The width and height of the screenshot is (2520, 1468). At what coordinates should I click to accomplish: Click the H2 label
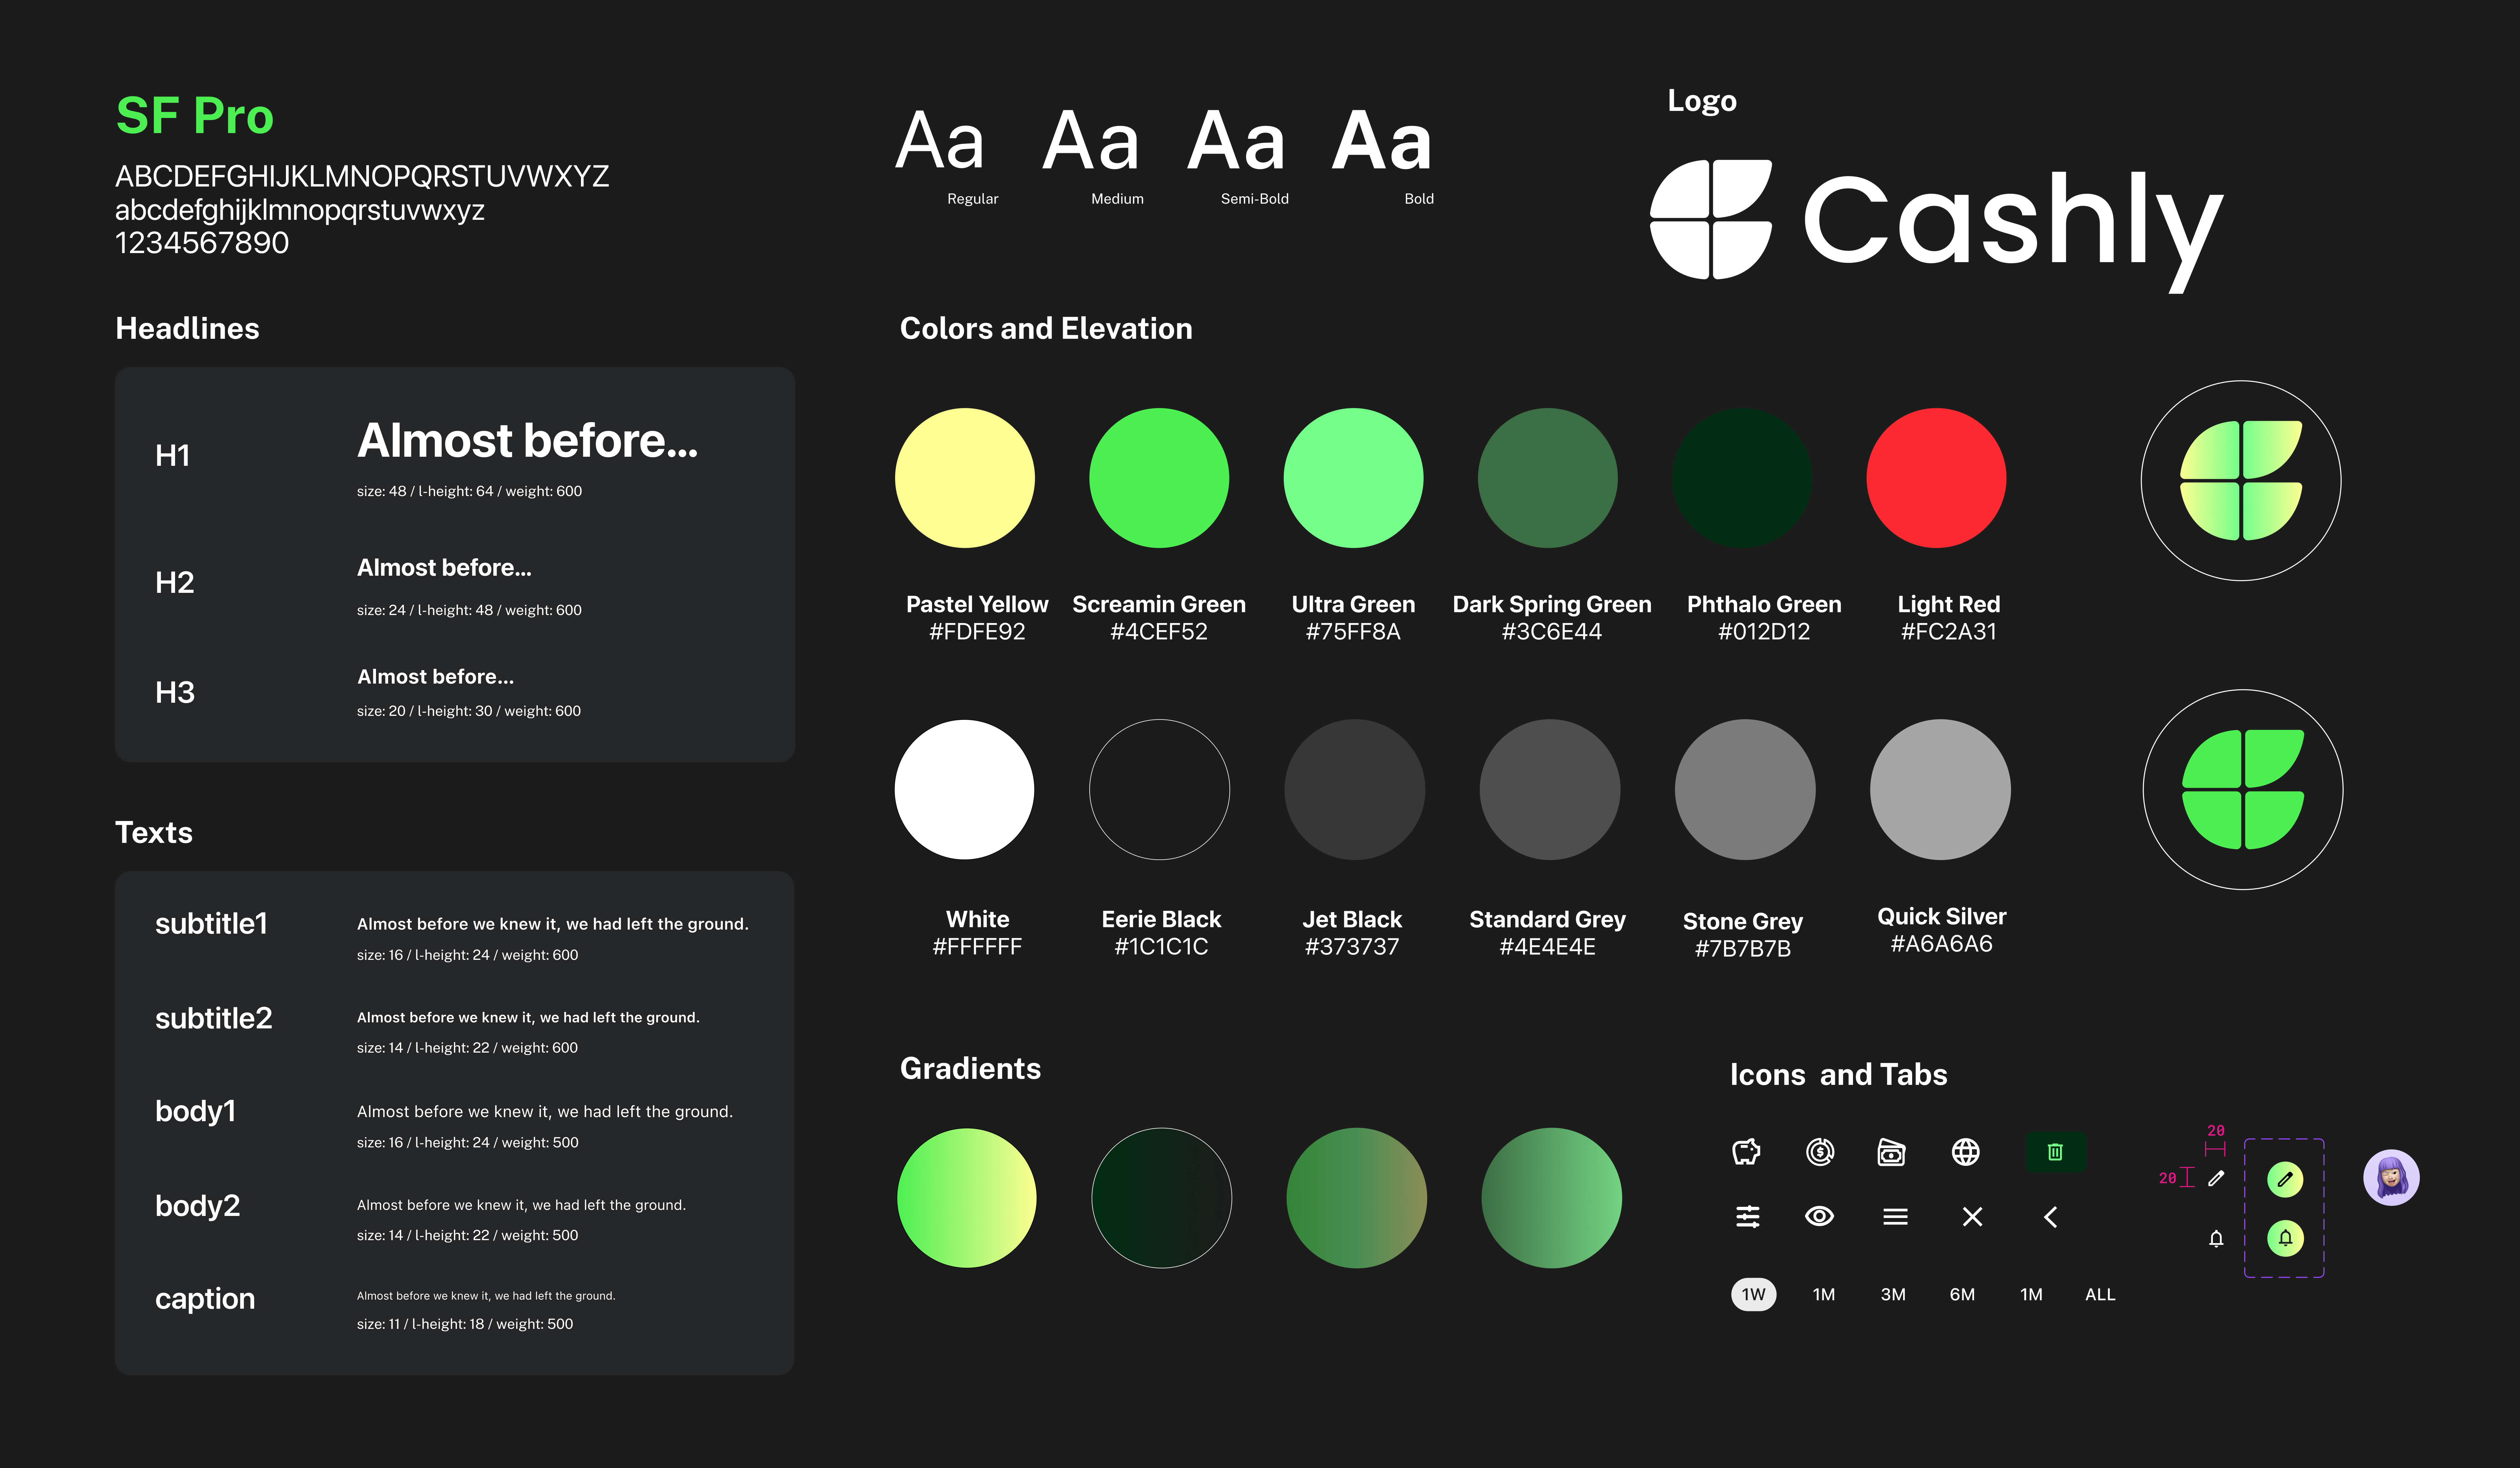[x=175, y=583]
